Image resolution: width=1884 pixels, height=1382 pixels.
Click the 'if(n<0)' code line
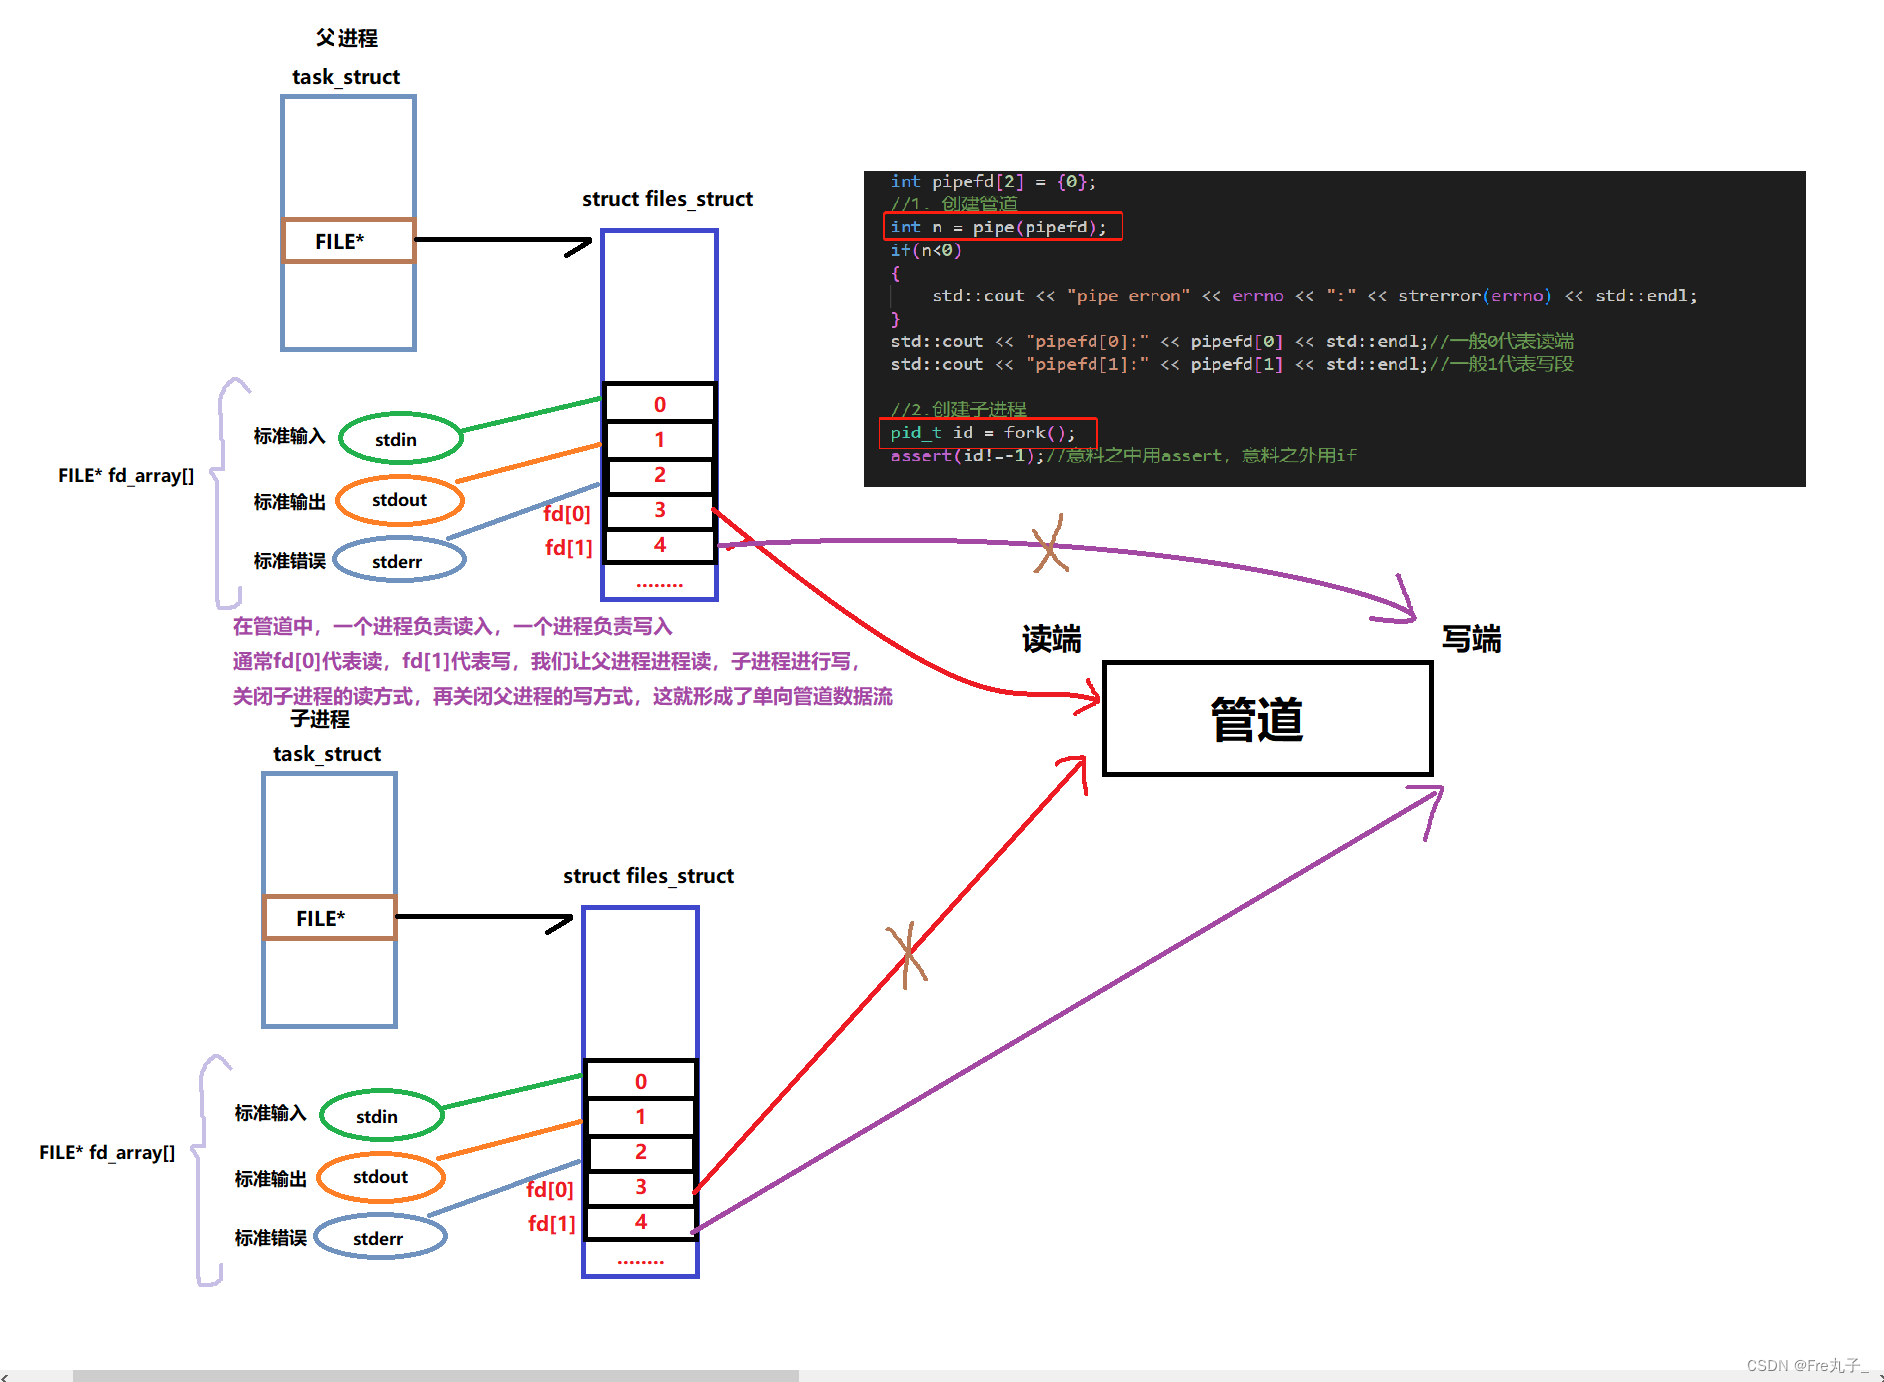point(926,250)
